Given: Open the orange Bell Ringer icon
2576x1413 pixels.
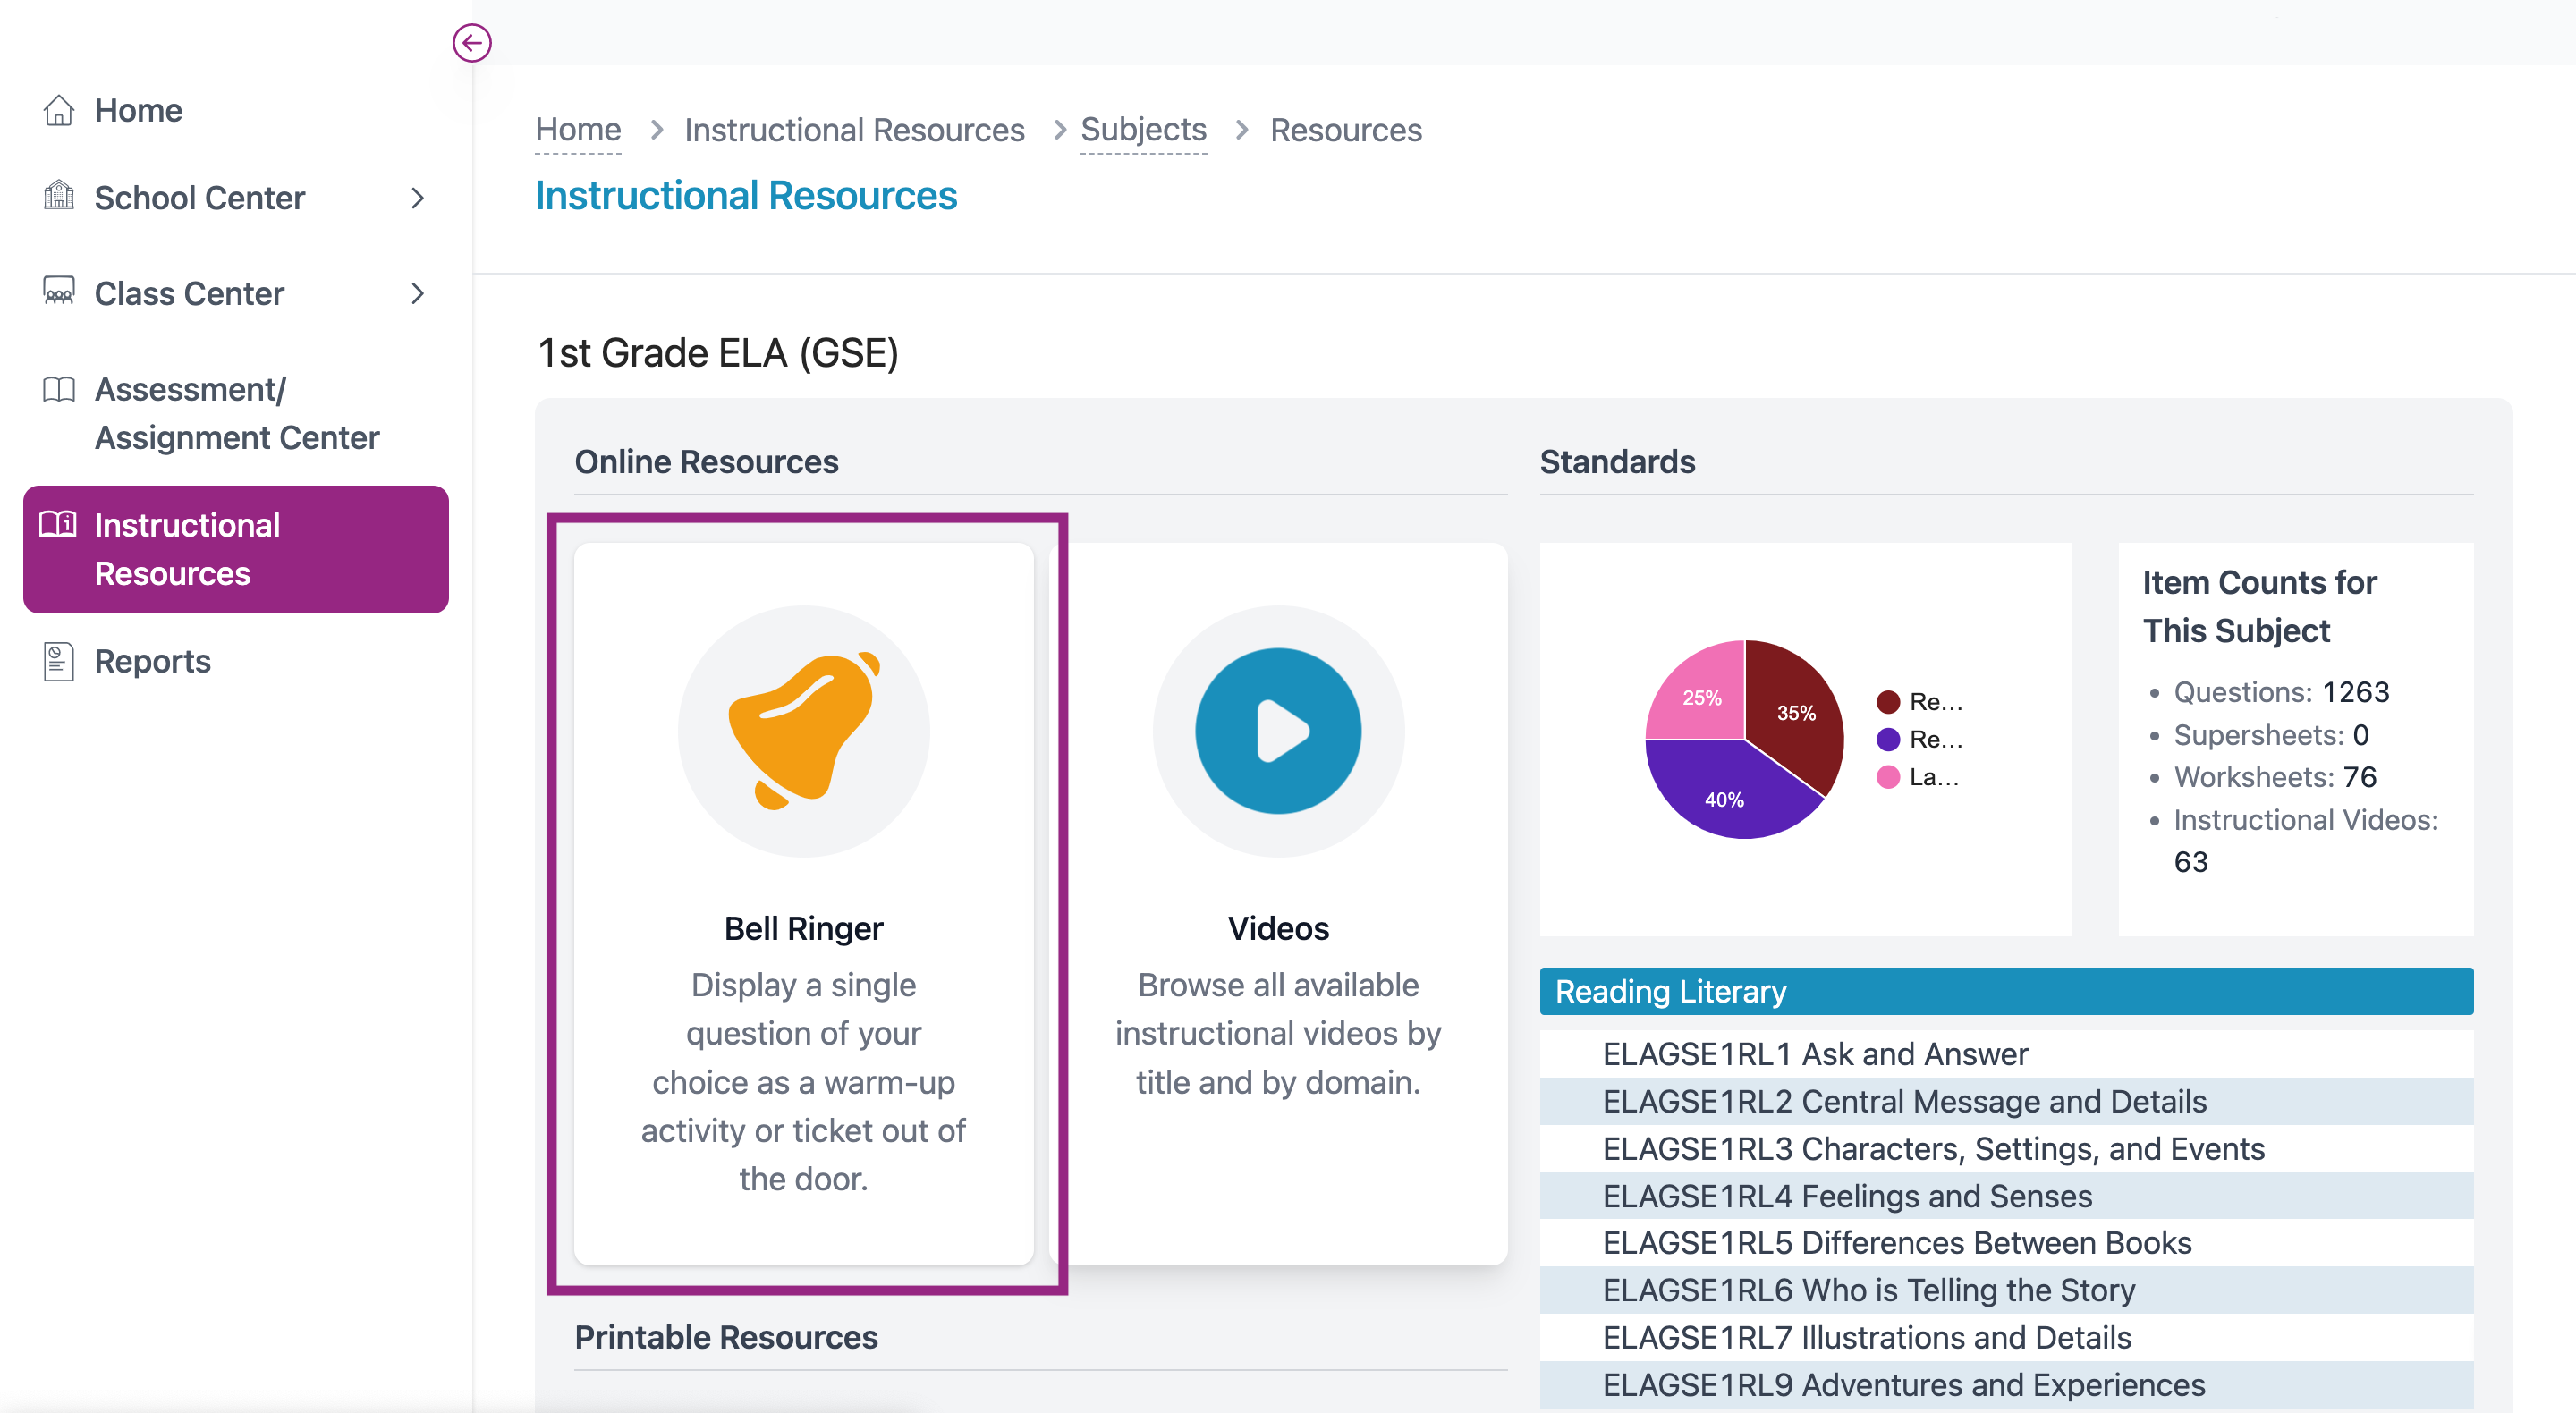Looking at the screenshot, I should [x=803, y=730].
